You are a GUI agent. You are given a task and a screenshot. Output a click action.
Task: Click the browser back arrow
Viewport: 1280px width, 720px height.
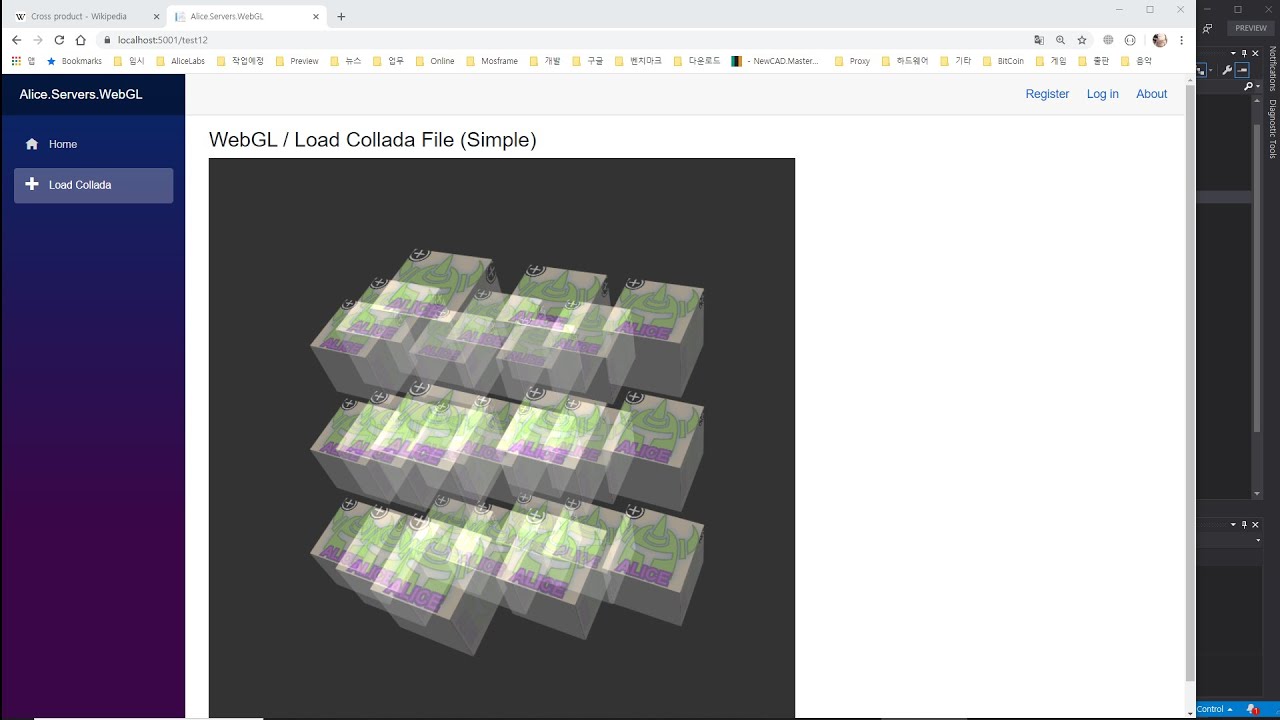click(16, 40)
